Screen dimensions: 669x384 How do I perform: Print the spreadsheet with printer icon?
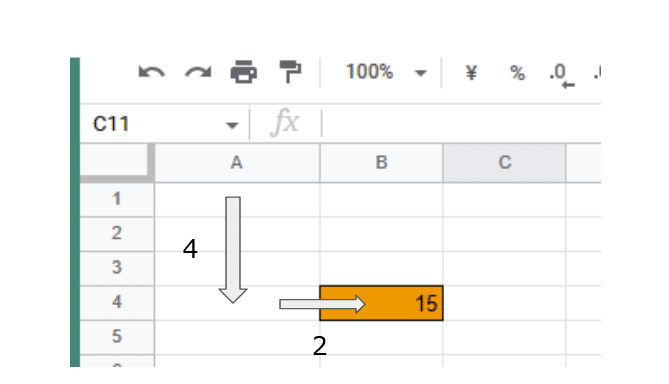point(244,72)
